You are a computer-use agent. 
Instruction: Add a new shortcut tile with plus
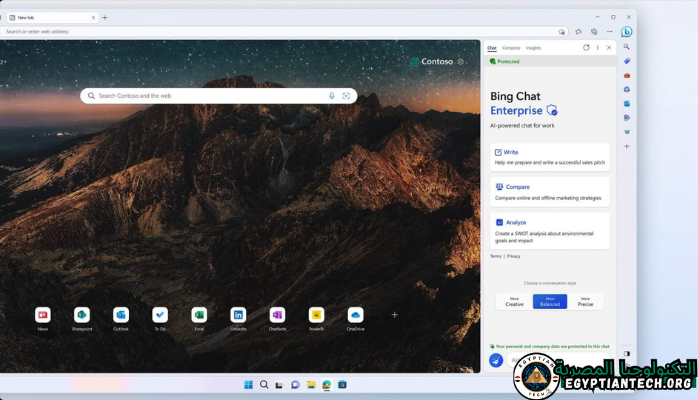394,315
